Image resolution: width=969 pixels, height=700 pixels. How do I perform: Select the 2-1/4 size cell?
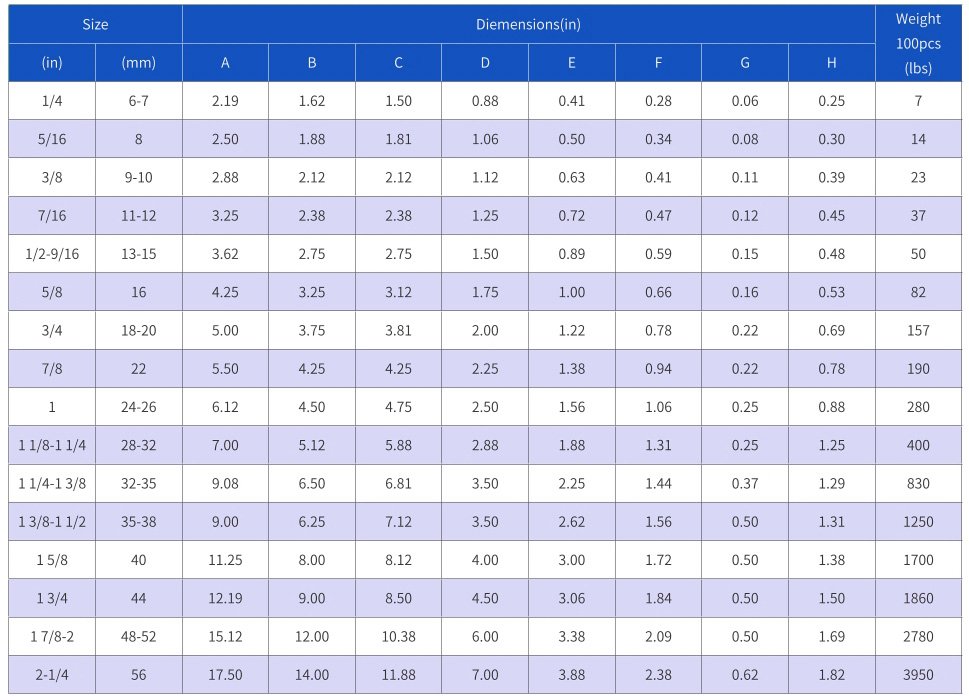tap(52, 675)
